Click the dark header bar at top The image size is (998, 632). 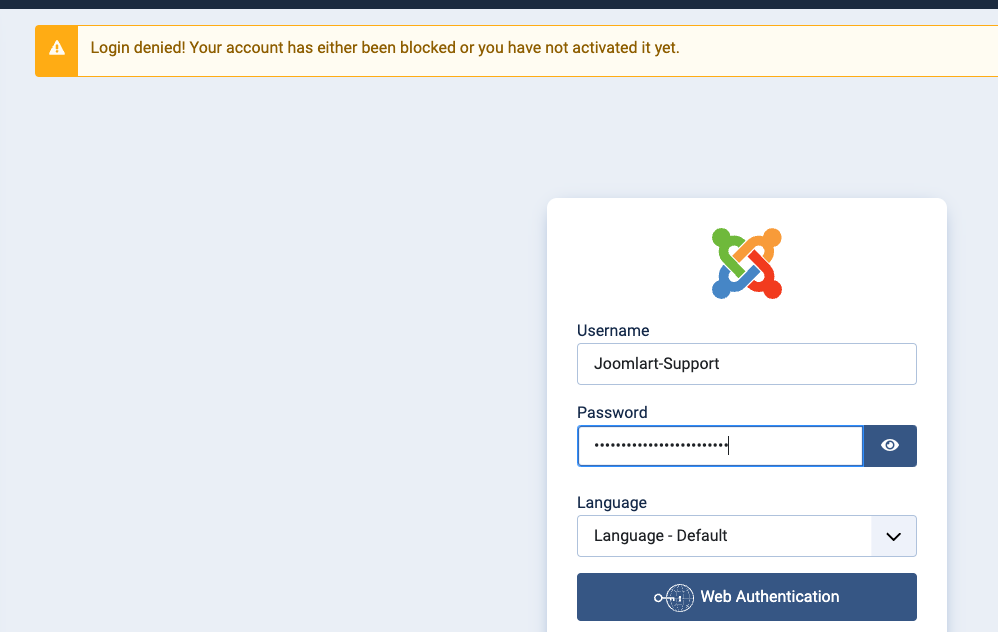(x=499, y=4)
